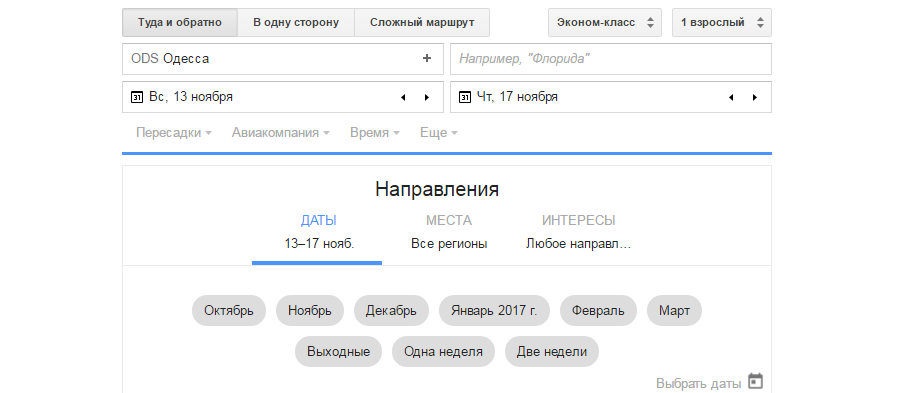The width and height of the screenshot is (901, 393).
Task: Shift return date one day earlier
Action: 731,98
